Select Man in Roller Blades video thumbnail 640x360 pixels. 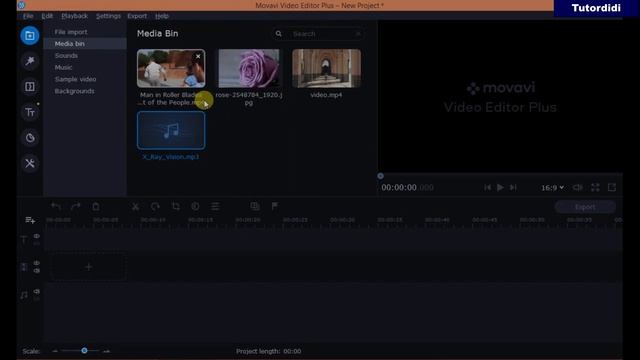coord(171,69)
